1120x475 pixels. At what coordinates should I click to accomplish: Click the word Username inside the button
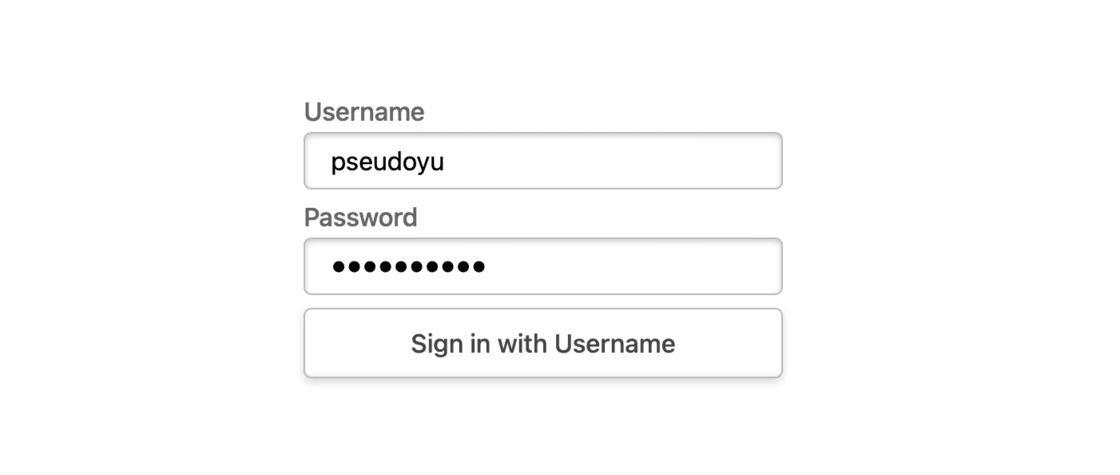[615, 344]
